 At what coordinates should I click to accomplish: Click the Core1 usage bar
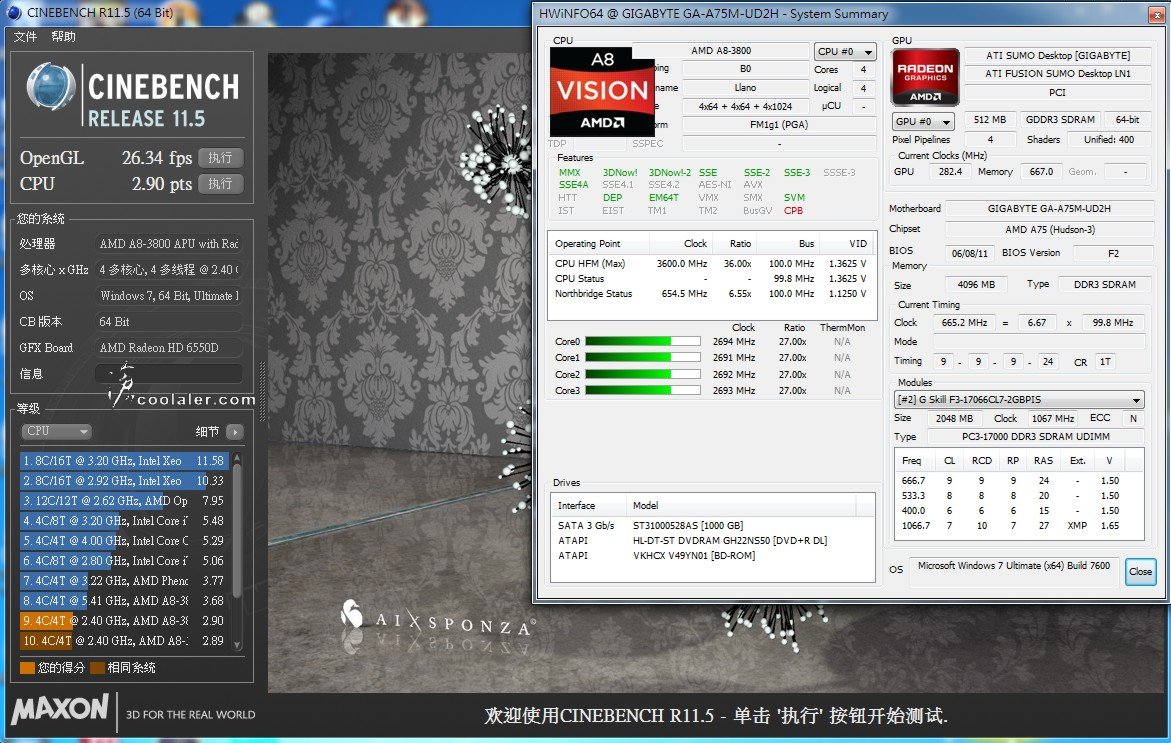642,358
